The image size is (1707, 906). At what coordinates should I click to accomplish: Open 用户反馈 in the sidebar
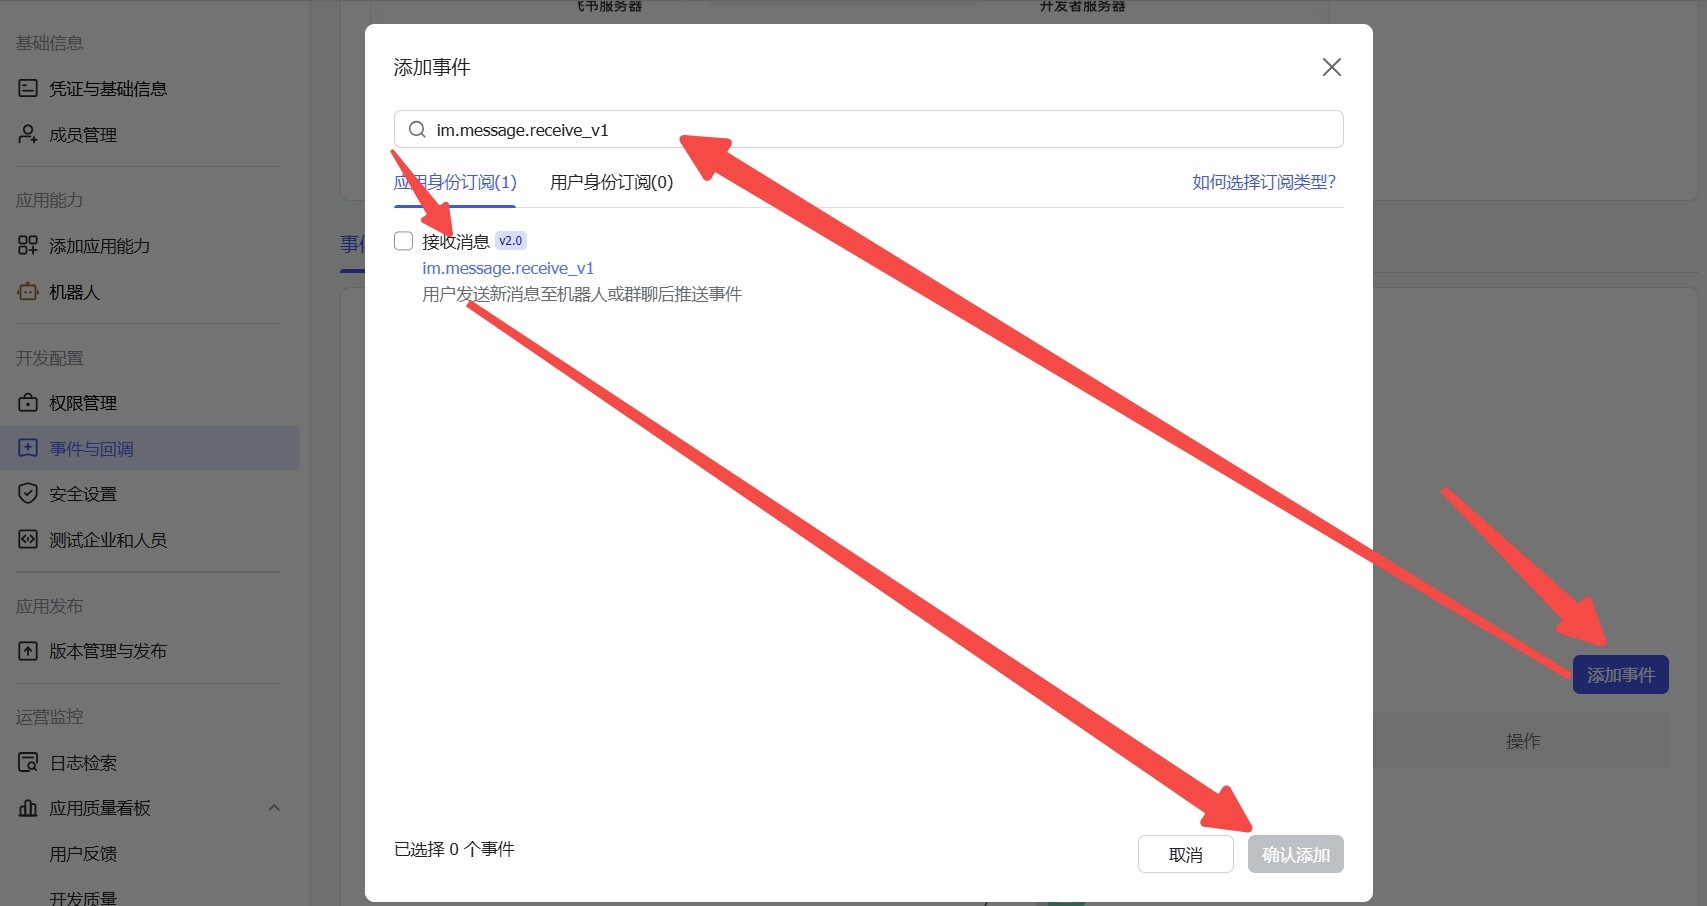tap(83, 854)
